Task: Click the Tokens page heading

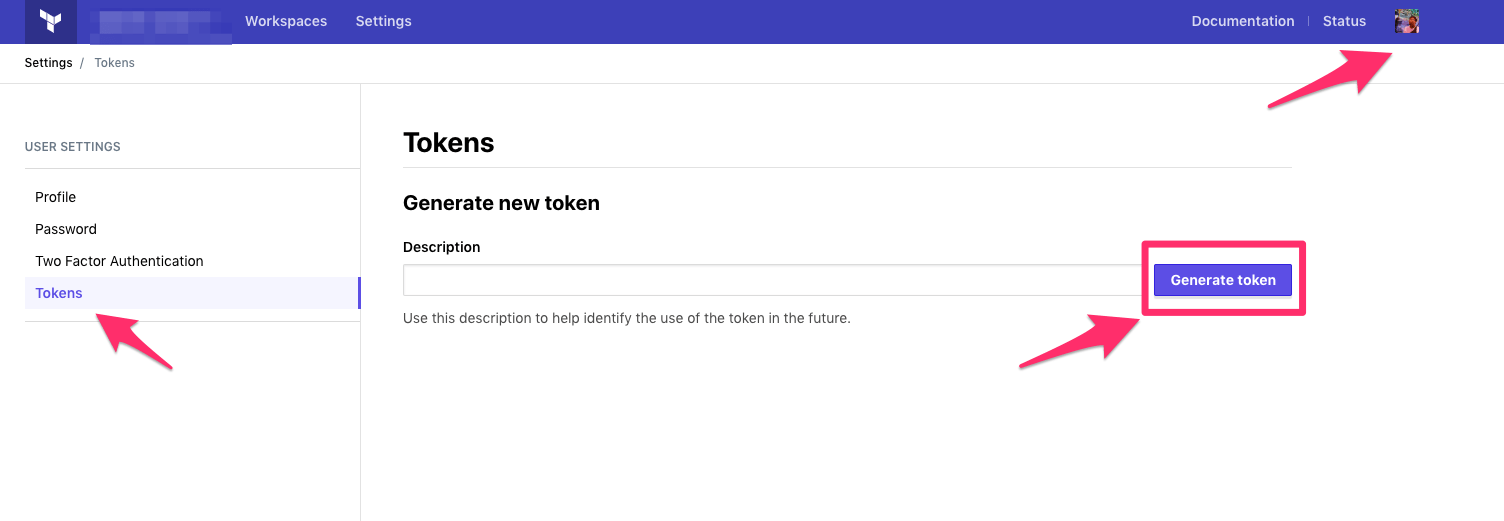Action: [x=448, y=143]
